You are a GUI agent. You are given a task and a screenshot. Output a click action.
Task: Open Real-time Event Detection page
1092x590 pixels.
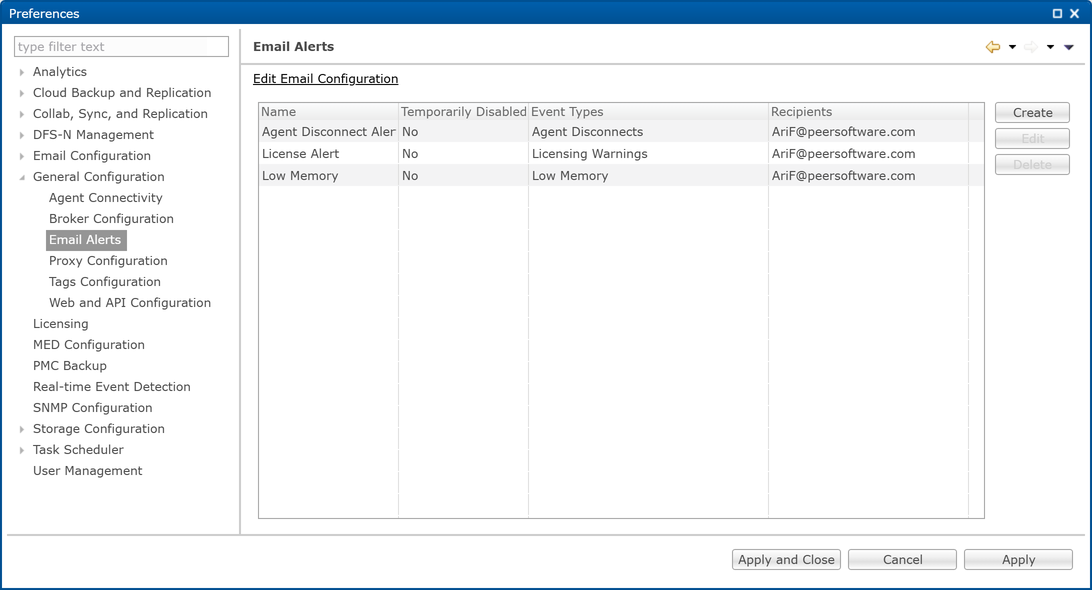pos(111,387)
